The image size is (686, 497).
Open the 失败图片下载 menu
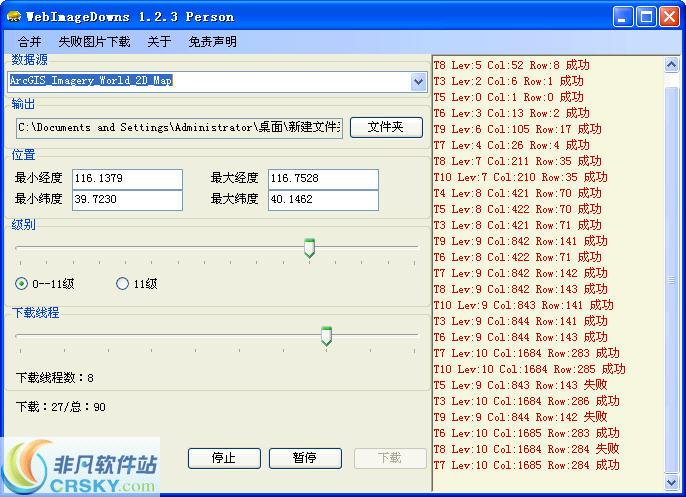[x=94, y=42]
